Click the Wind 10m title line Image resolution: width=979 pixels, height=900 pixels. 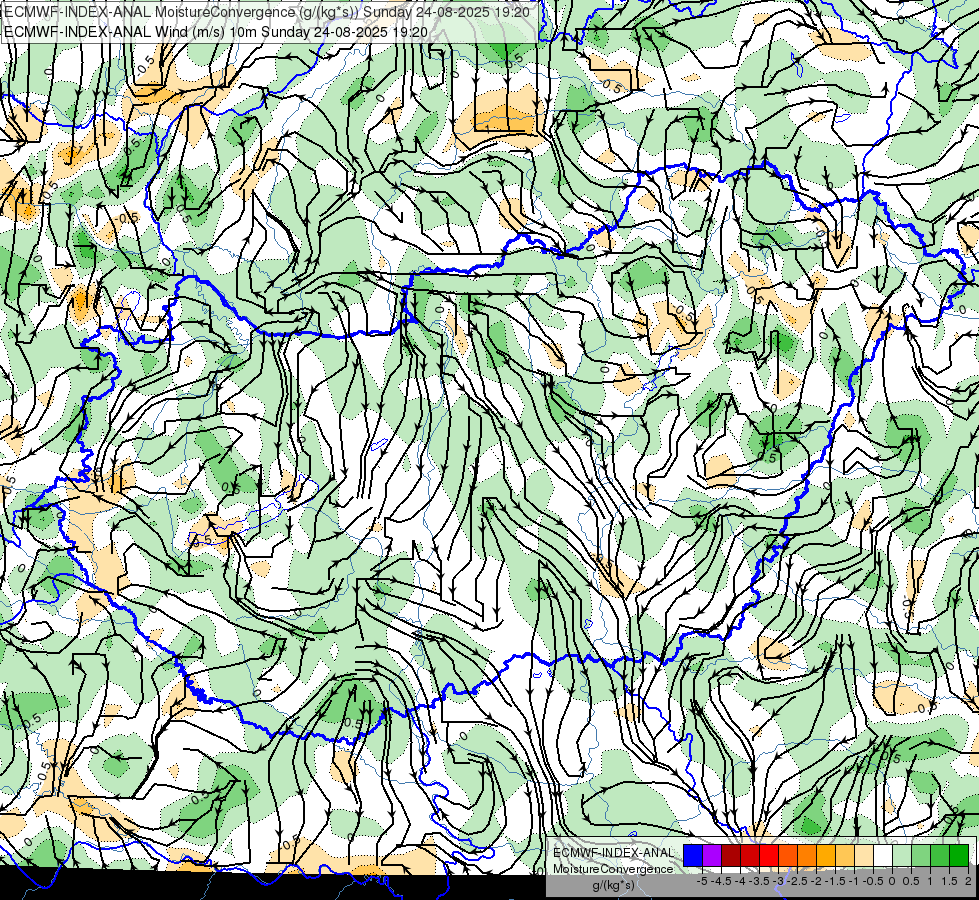216,31
